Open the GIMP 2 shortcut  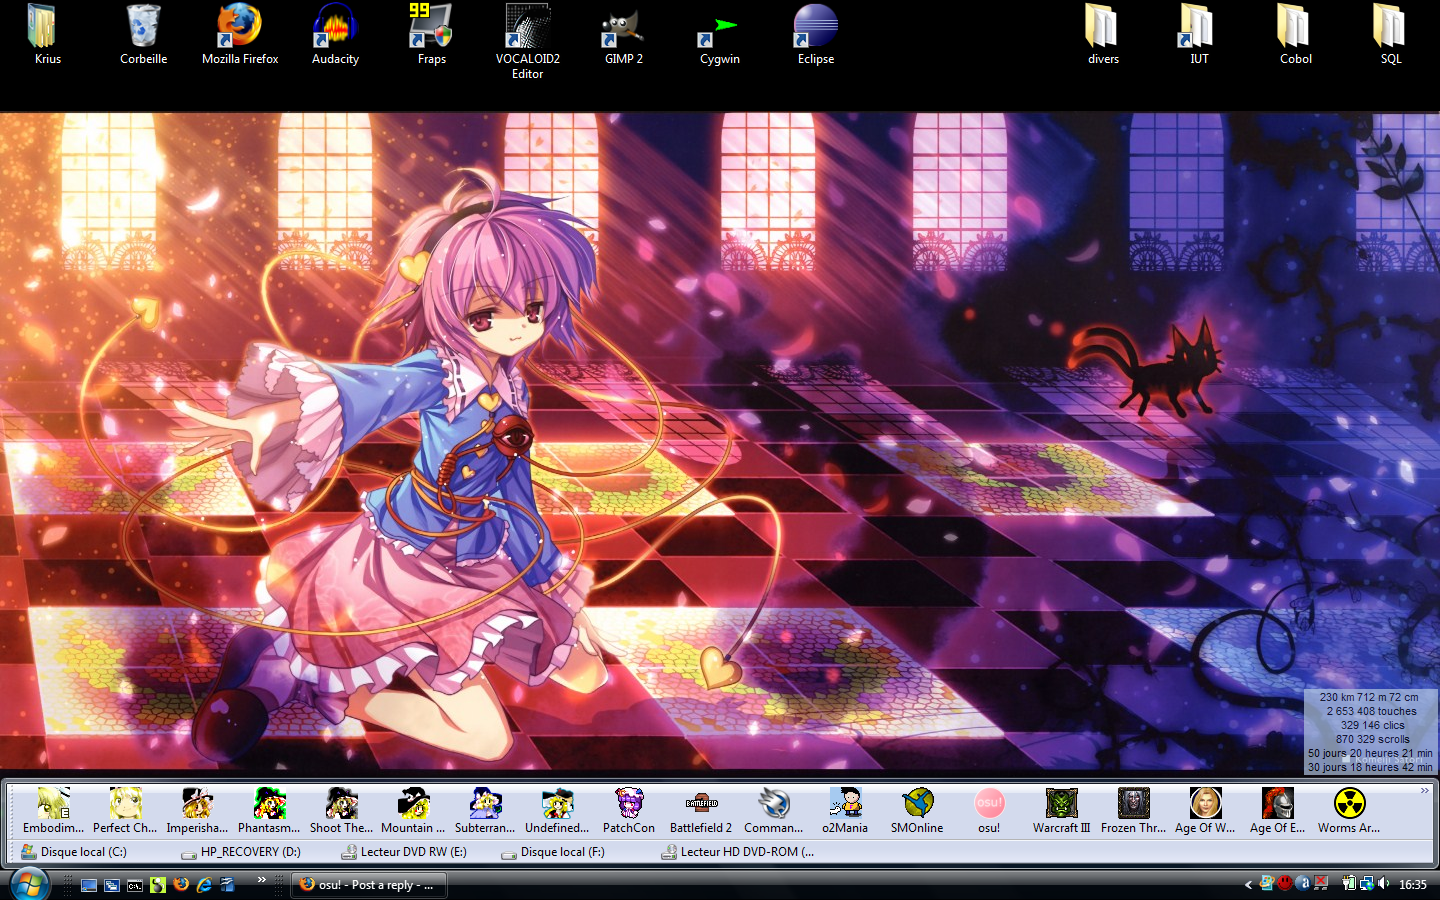[623, 36]
